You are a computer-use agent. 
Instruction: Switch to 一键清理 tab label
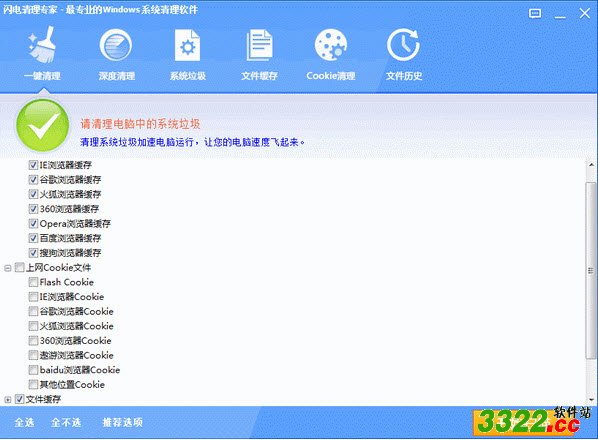[42, 76]
